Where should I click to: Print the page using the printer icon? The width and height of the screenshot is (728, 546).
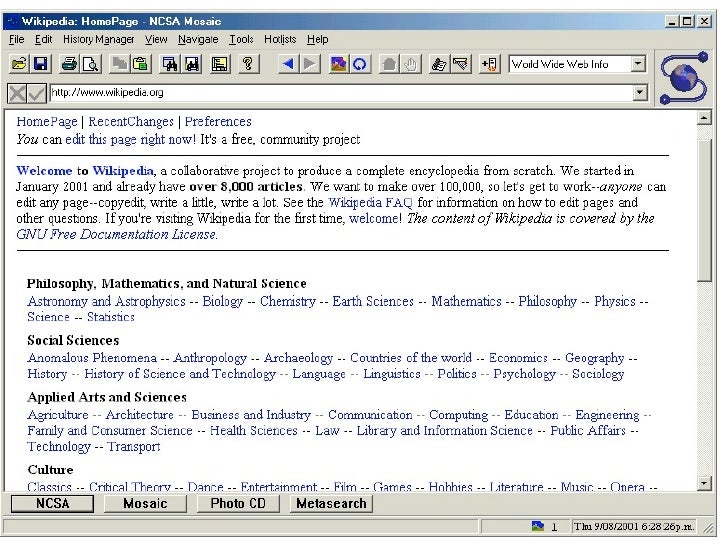click(x=70, y=64)
